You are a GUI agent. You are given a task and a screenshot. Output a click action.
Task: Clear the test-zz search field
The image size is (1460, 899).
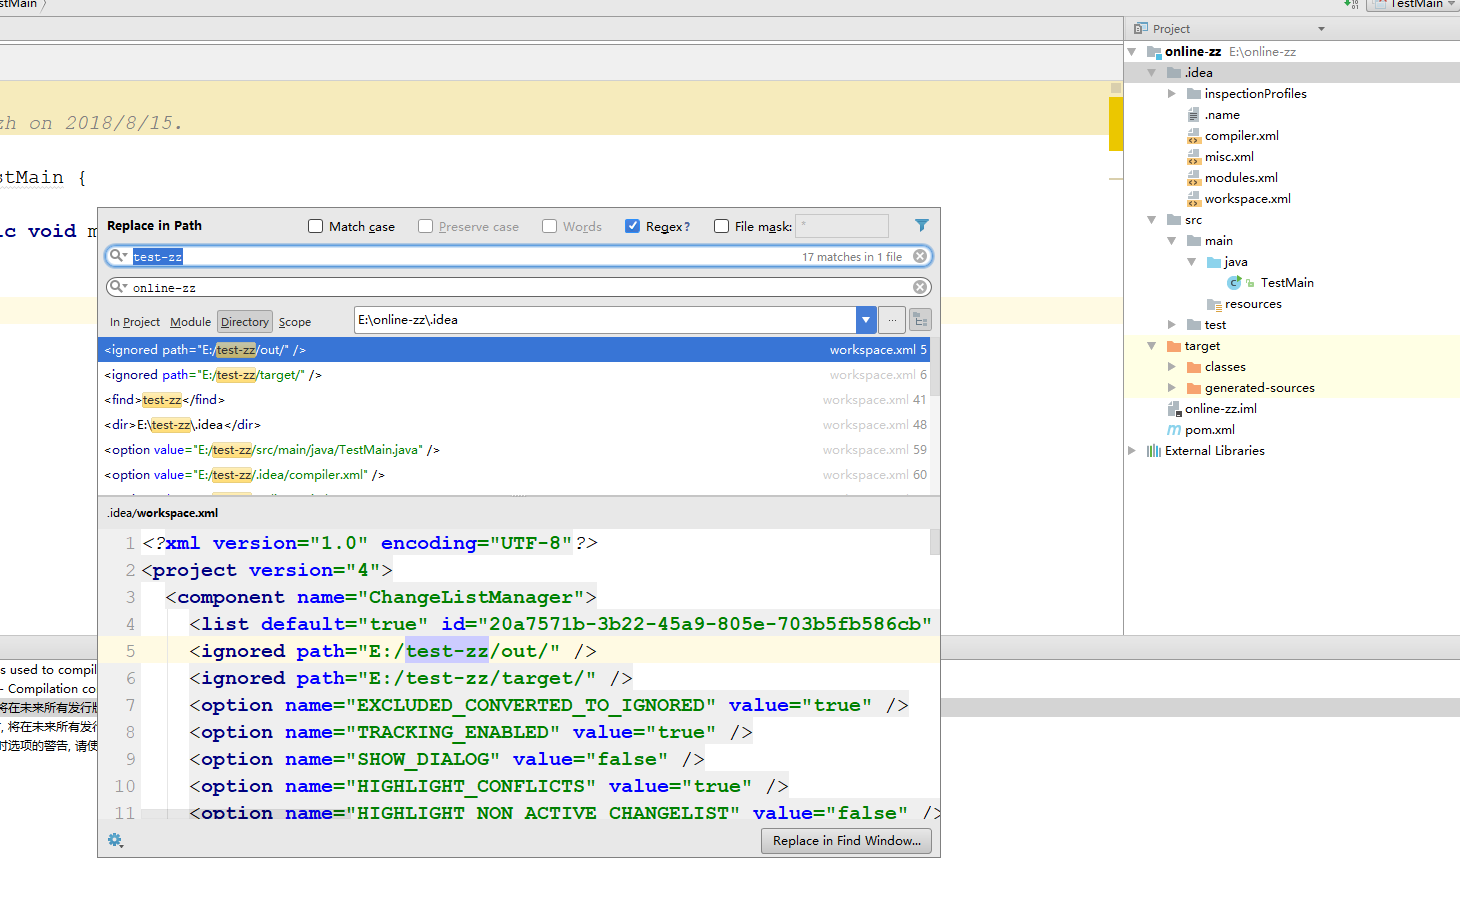tap(920, 256)
